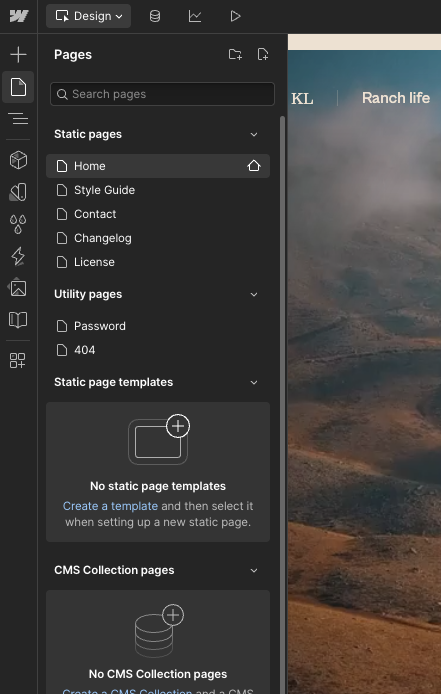Open the Components cube icon
The height and width of the screenshot is (694, 441).
[18, 160]
